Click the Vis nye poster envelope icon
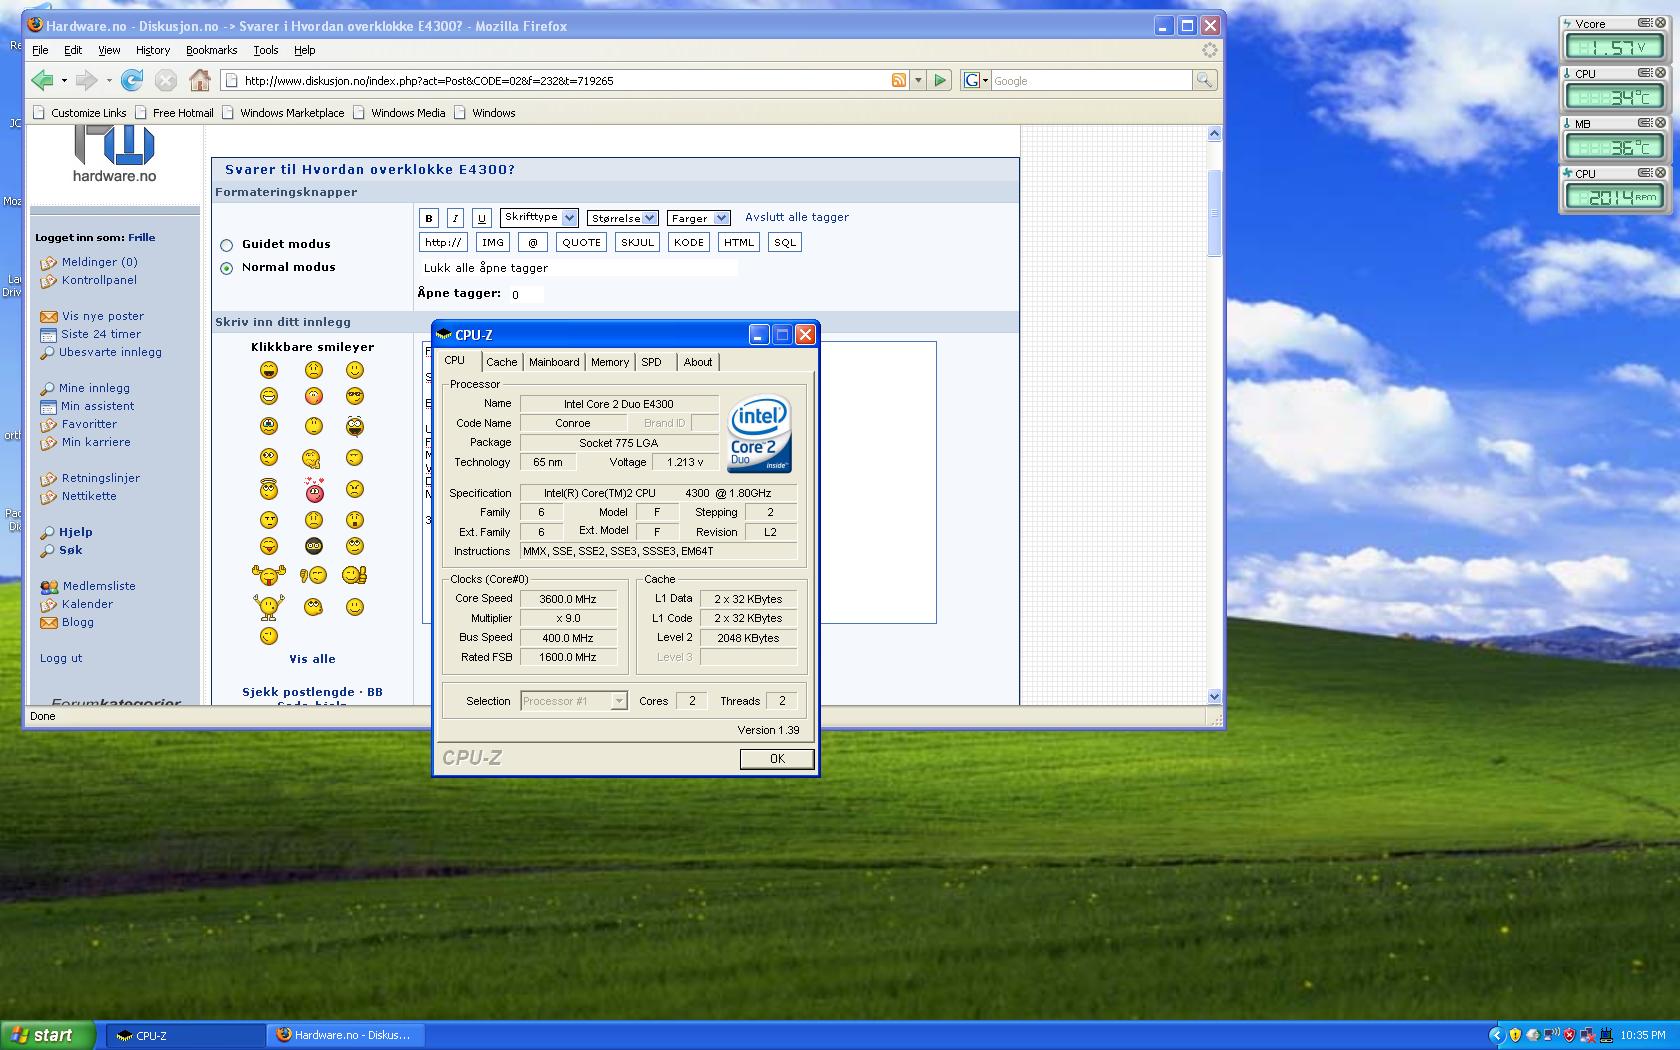 [x=48, y=316]
